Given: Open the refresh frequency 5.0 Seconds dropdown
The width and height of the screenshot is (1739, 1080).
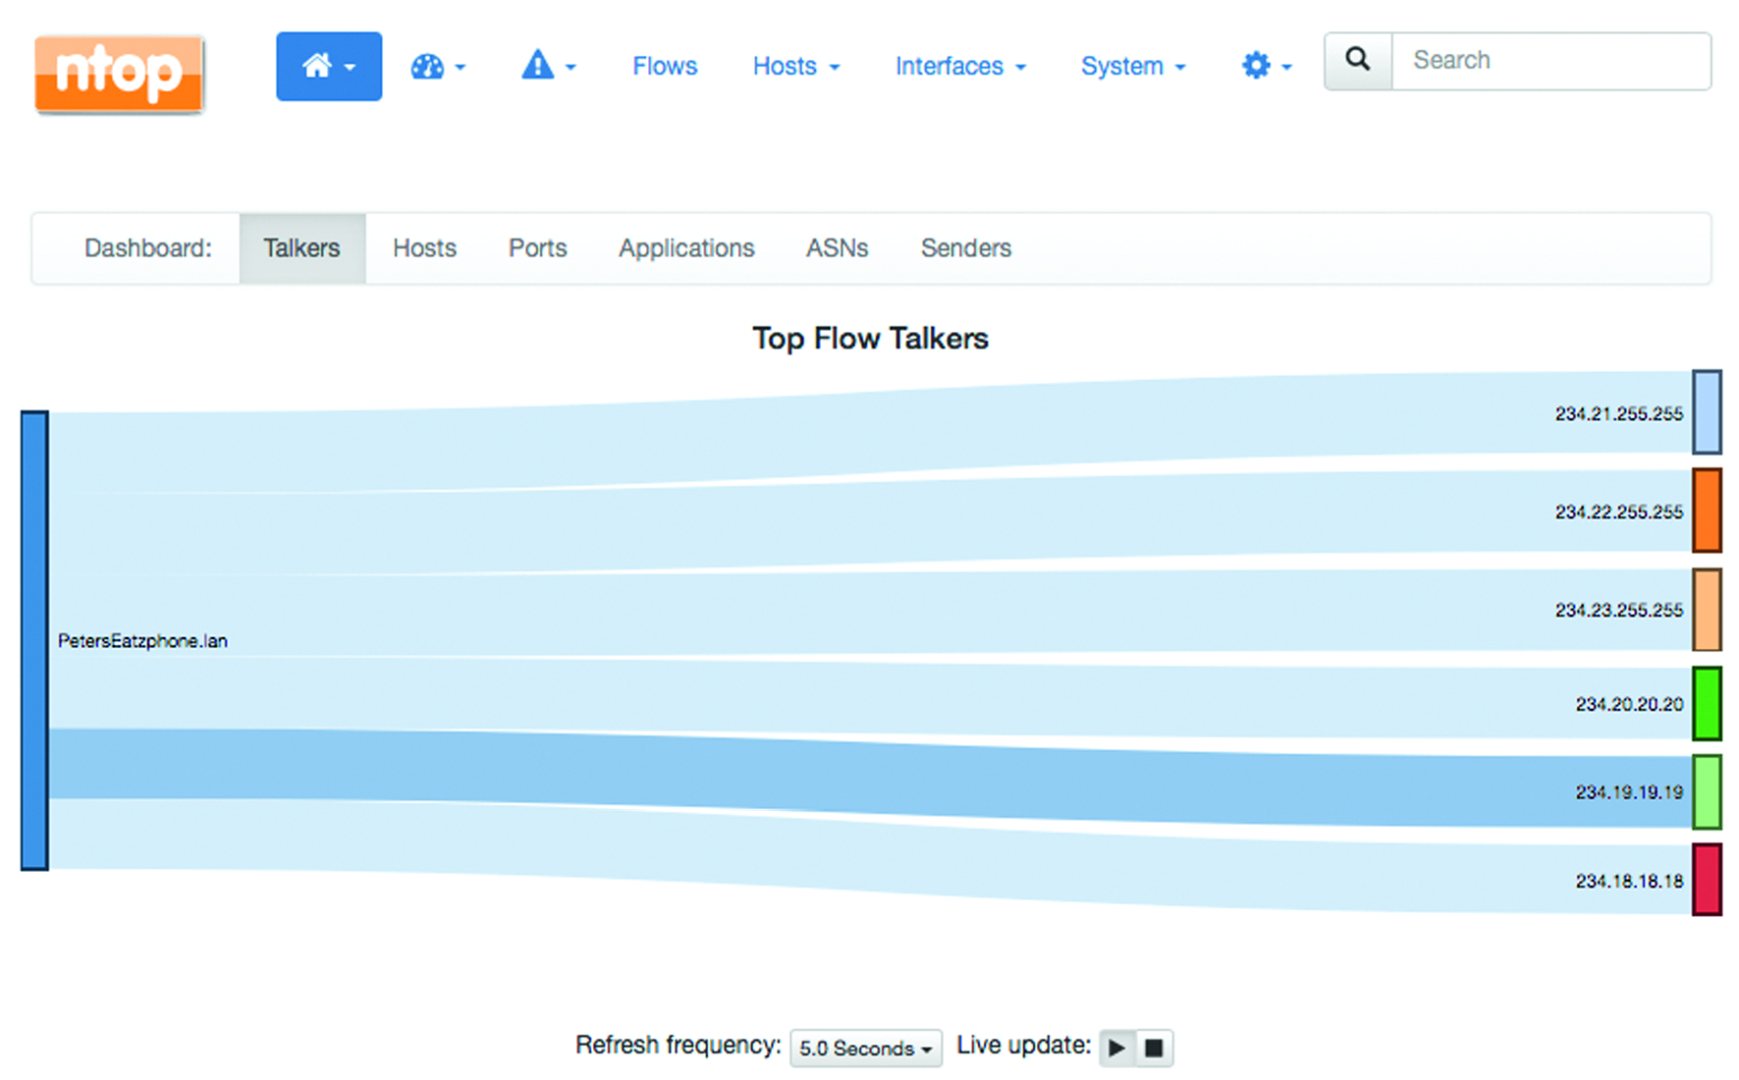Looking at the screenshot, I should click(x=865, y=1048).
